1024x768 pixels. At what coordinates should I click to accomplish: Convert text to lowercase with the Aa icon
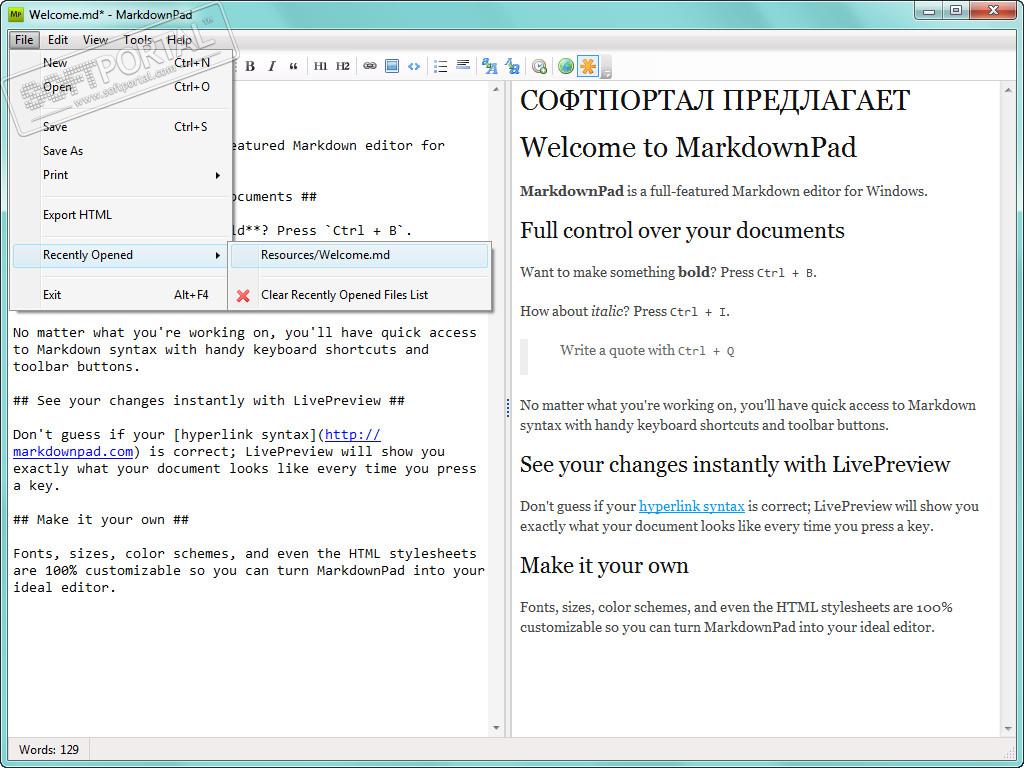tap(513, 66)
